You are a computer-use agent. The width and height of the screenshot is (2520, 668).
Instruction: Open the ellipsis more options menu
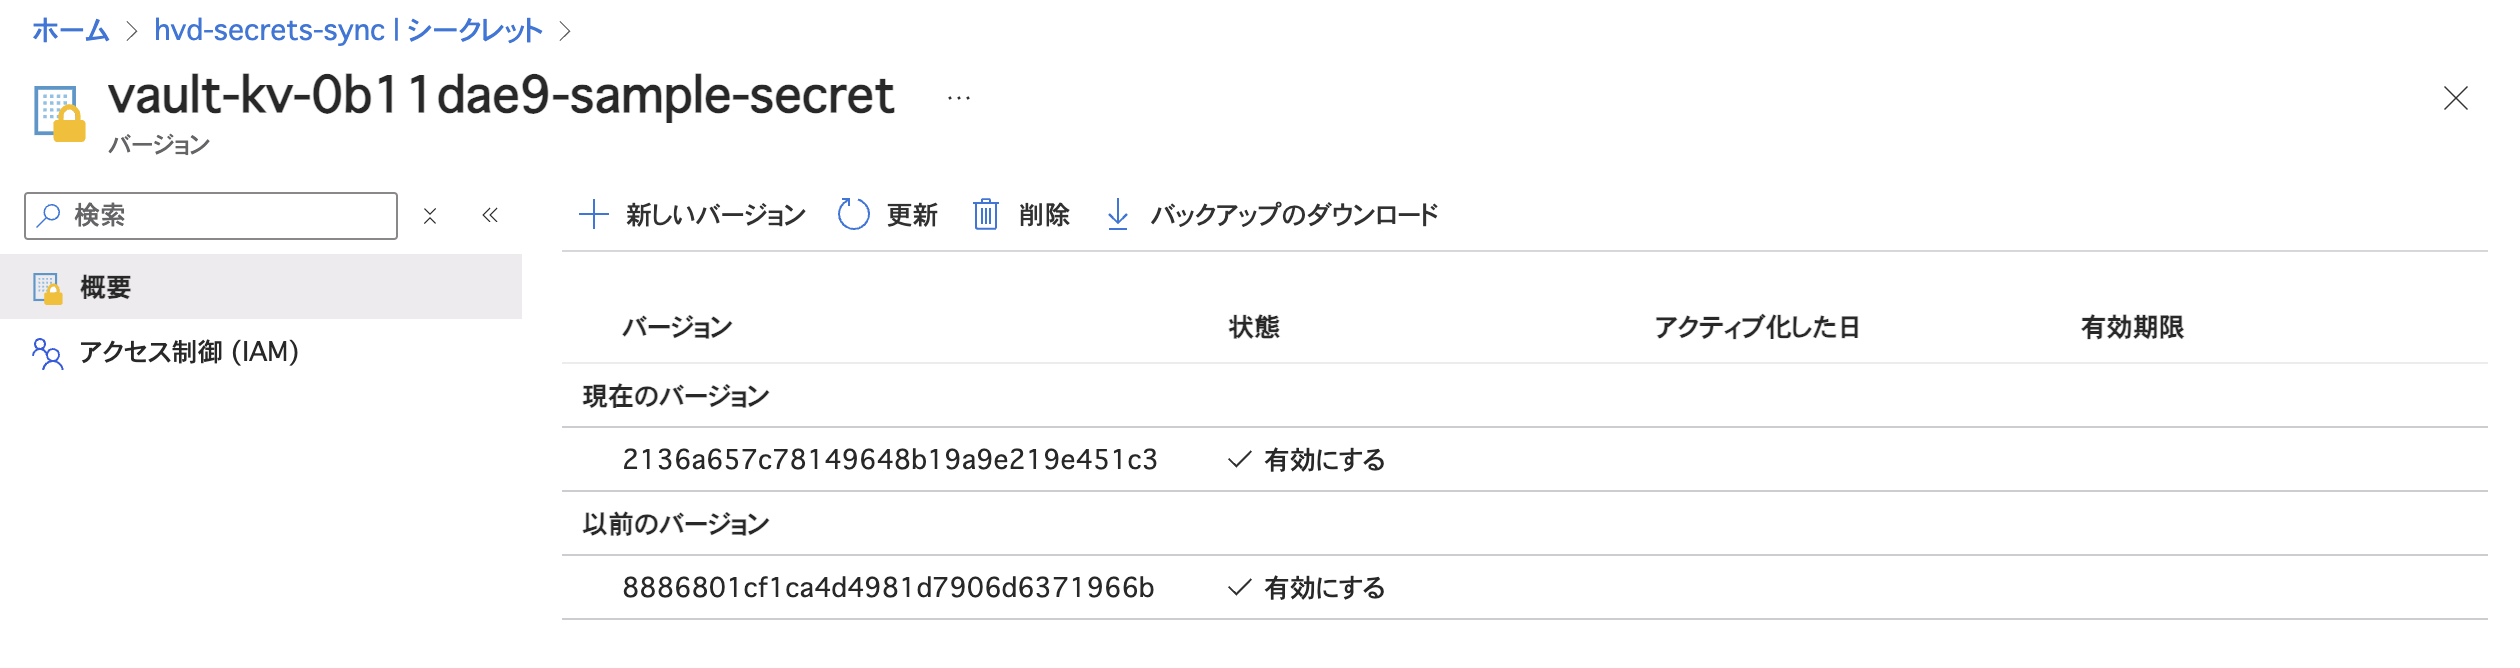959,98
